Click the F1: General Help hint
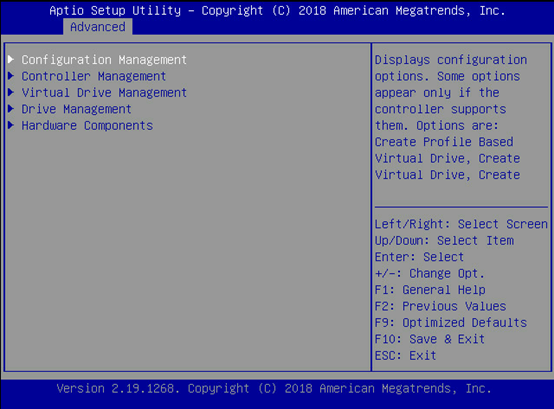554x409 pixels. (430, 290)
